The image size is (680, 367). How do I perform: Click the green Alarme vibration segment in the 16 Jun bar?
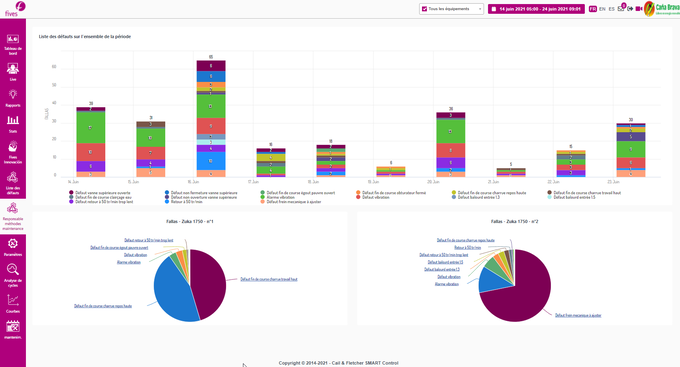click(x=210, y=106)
